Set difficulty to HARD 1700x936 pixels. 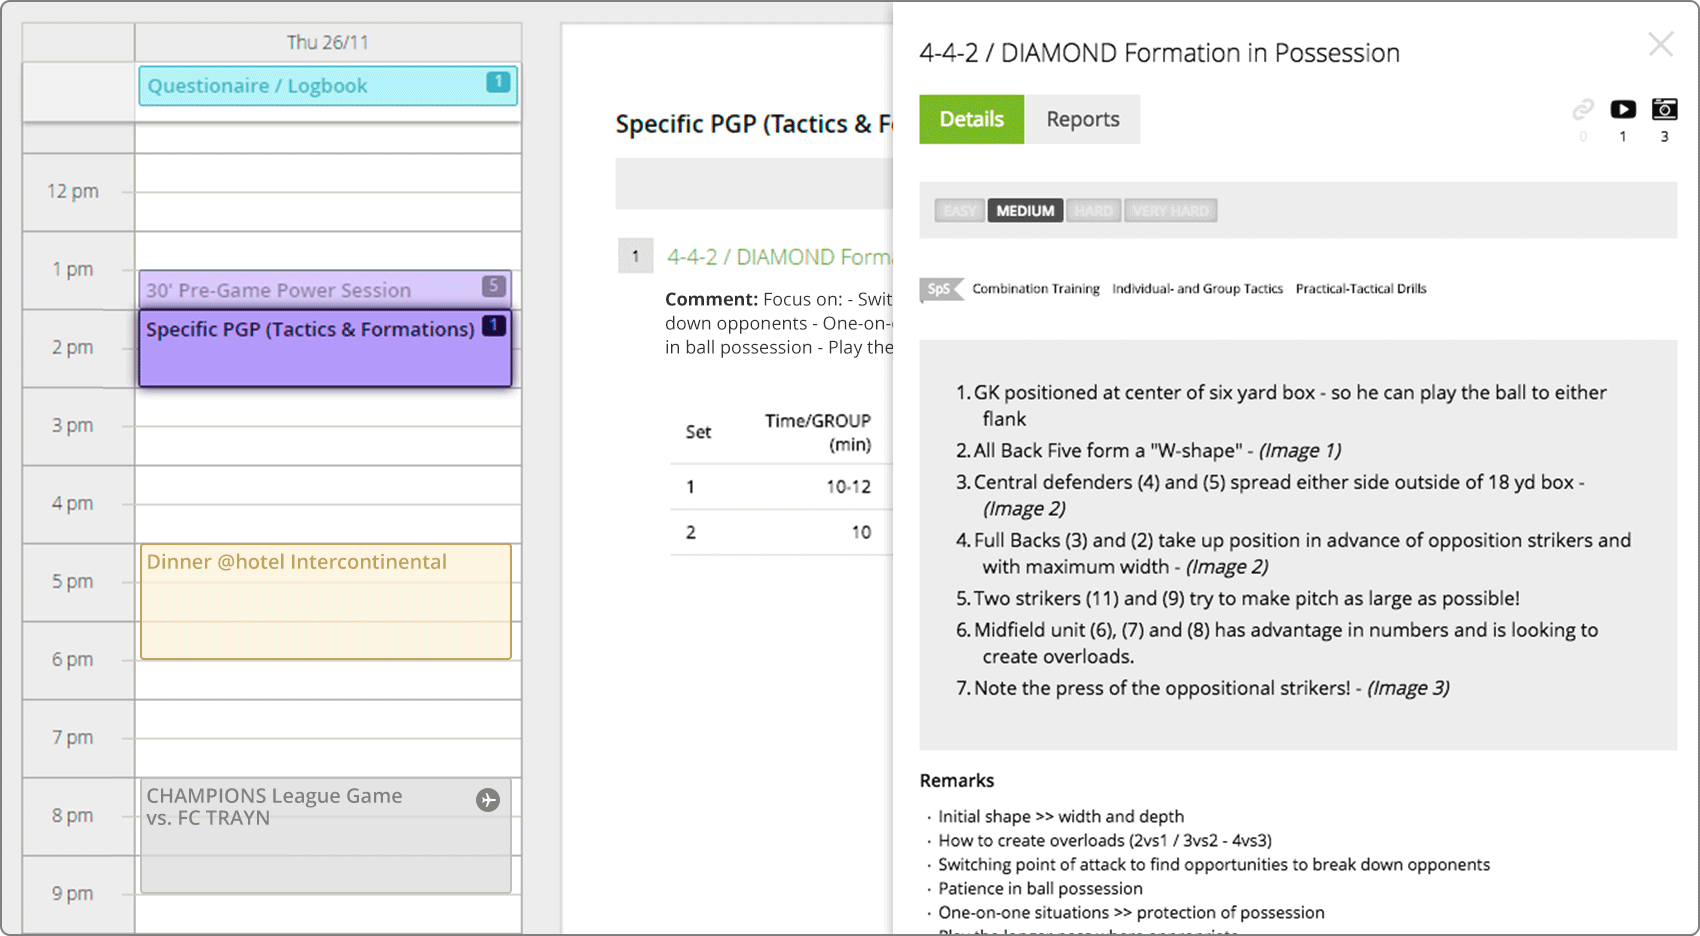point(1093,211)
